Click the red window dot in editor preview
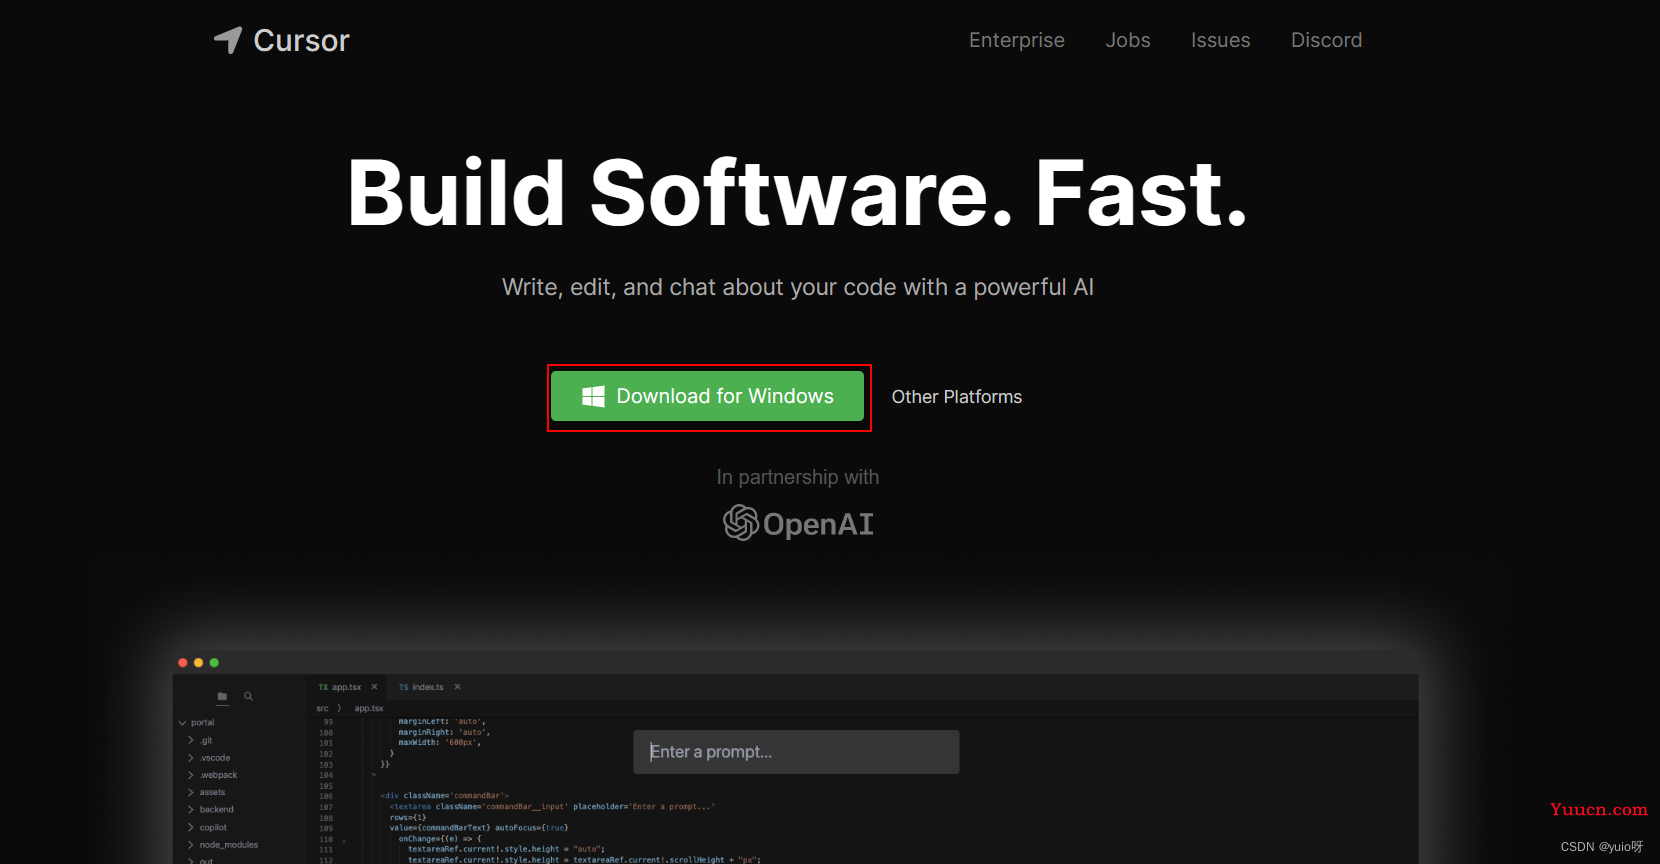Image resolution: width=1660 pixels, height=864 pixels. click(183, 663)
